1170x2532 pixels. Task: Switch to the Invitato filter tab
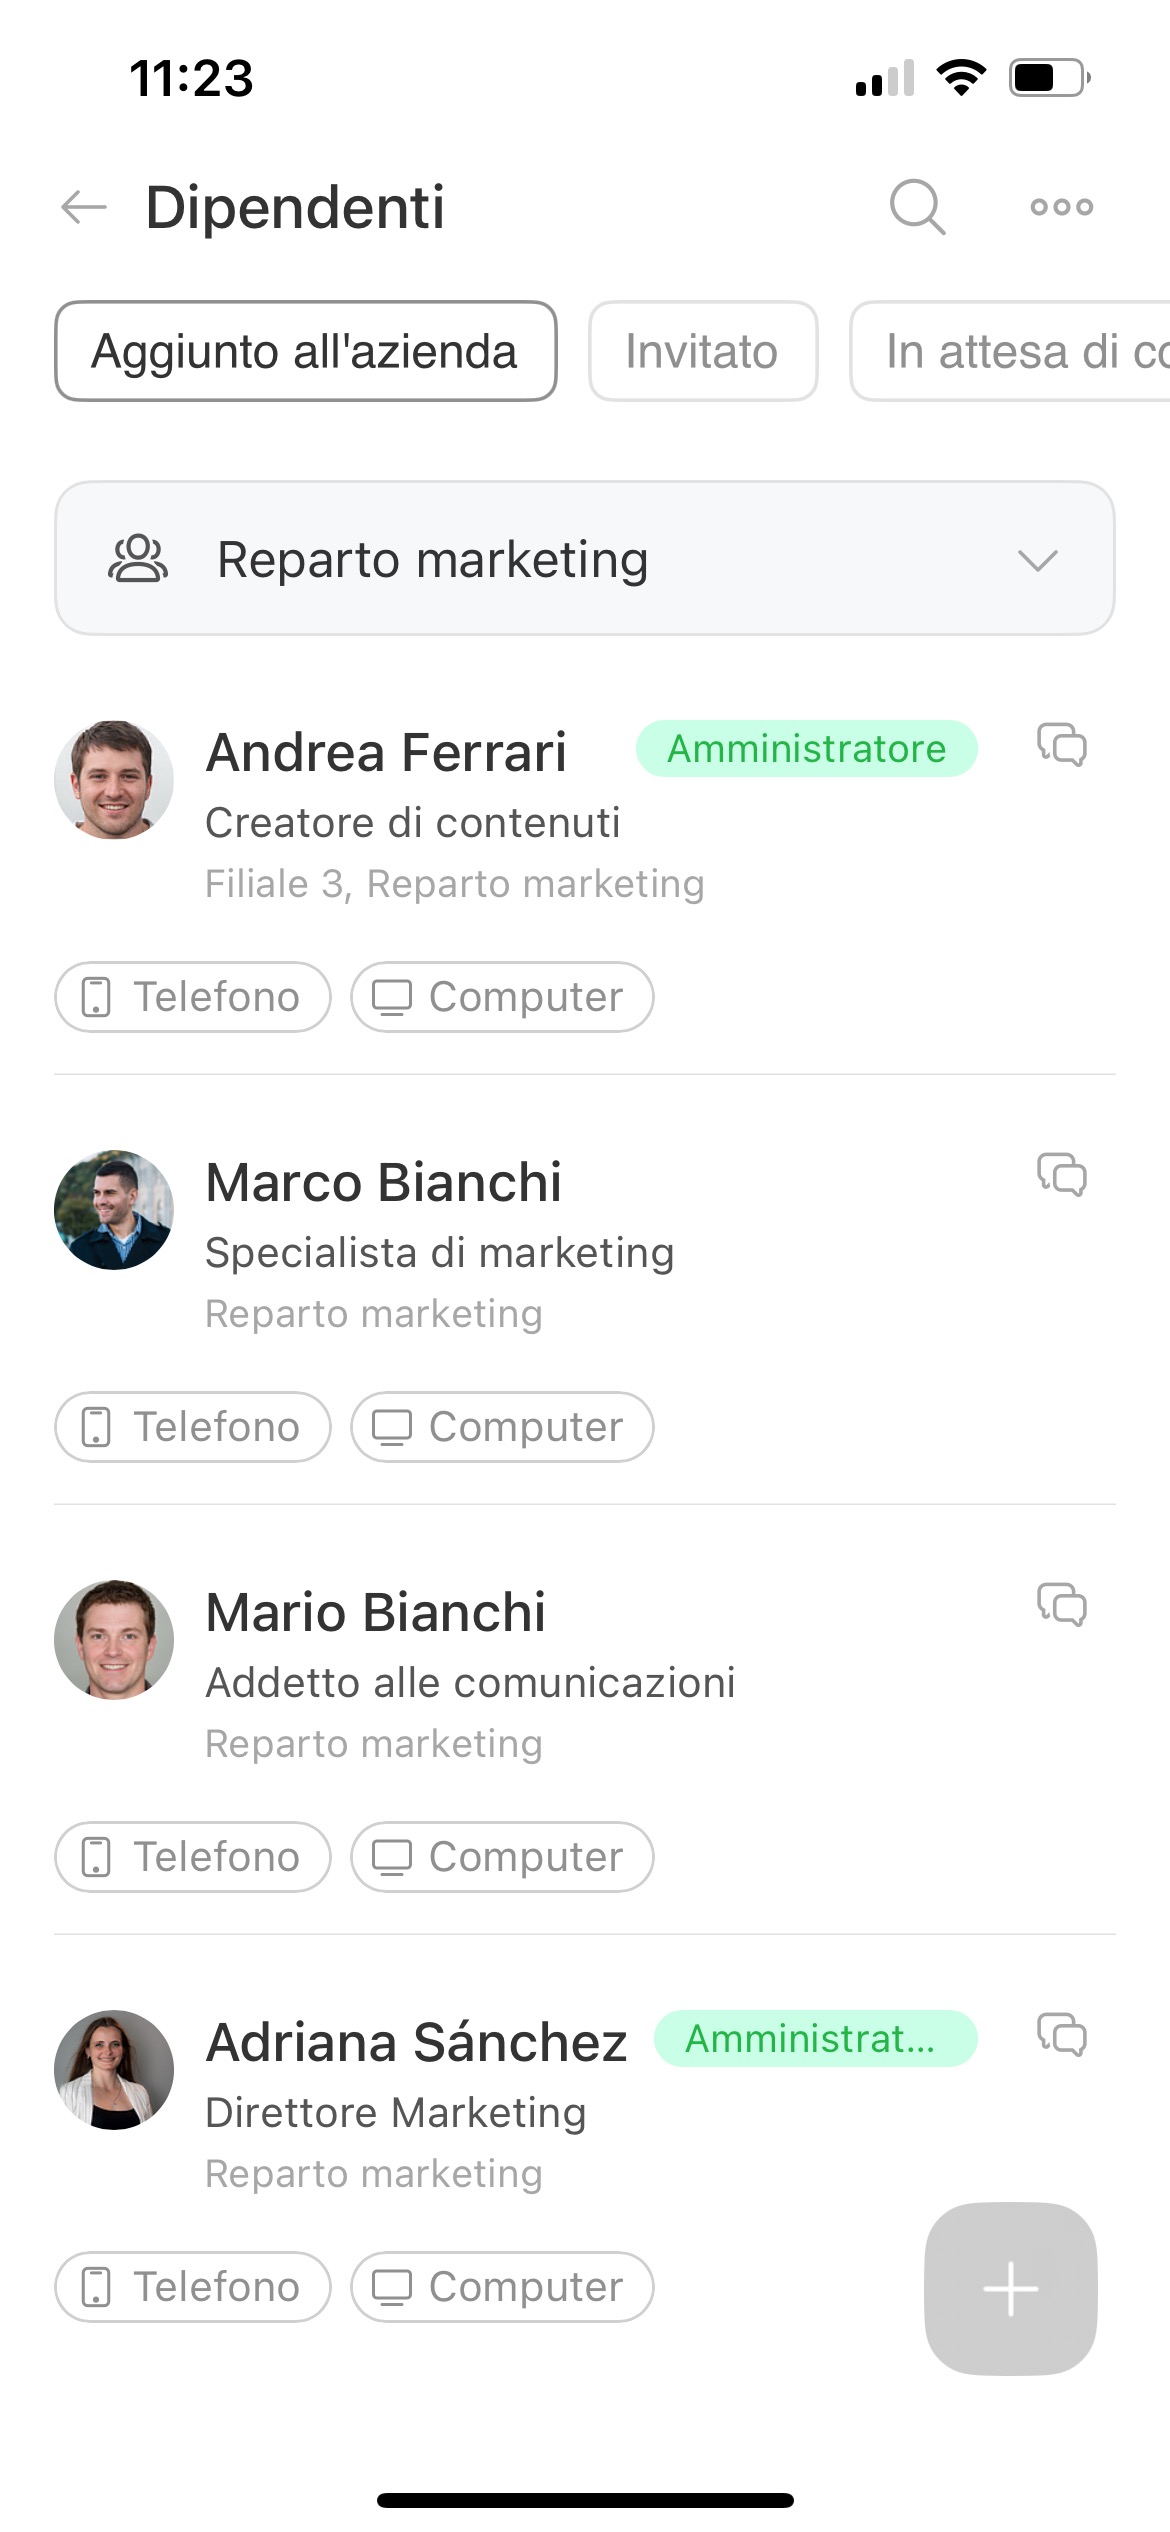(x=702, y=352)
